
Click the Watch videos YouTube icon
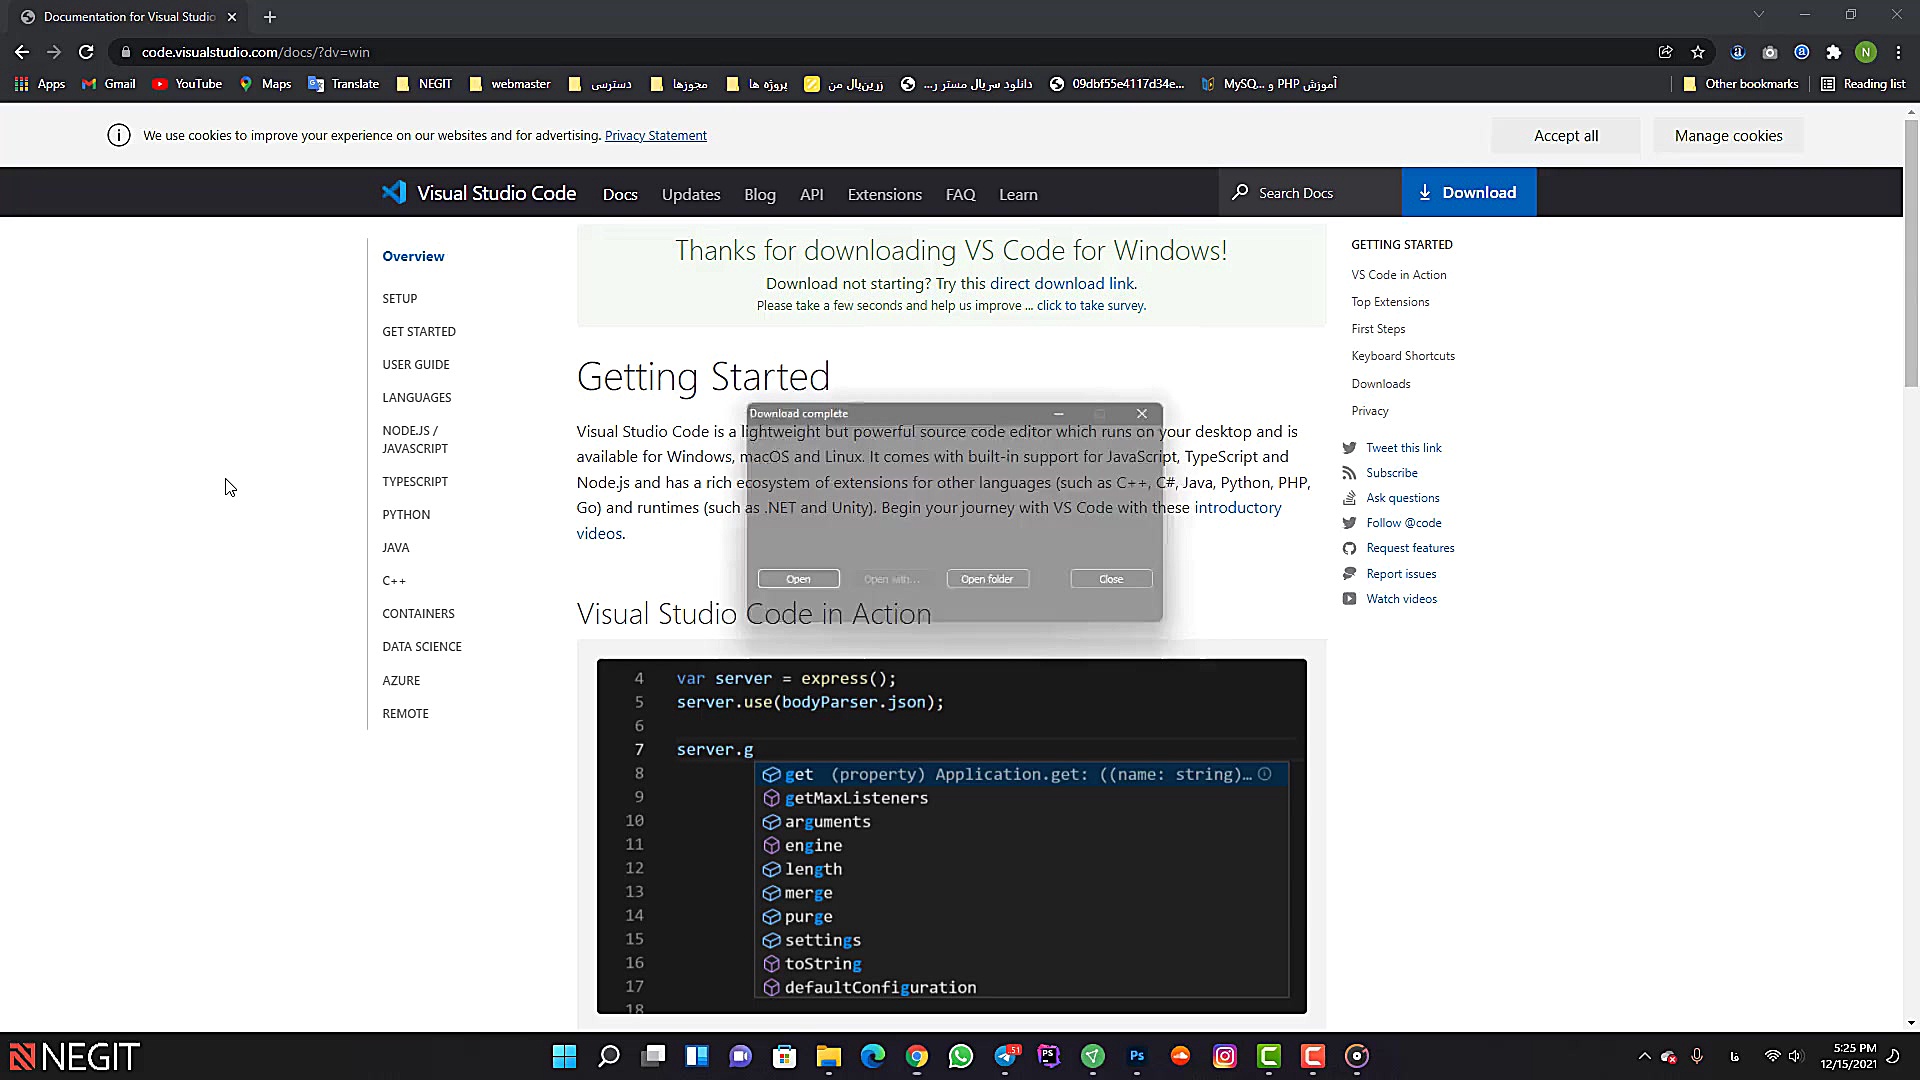click(1349, 598)
